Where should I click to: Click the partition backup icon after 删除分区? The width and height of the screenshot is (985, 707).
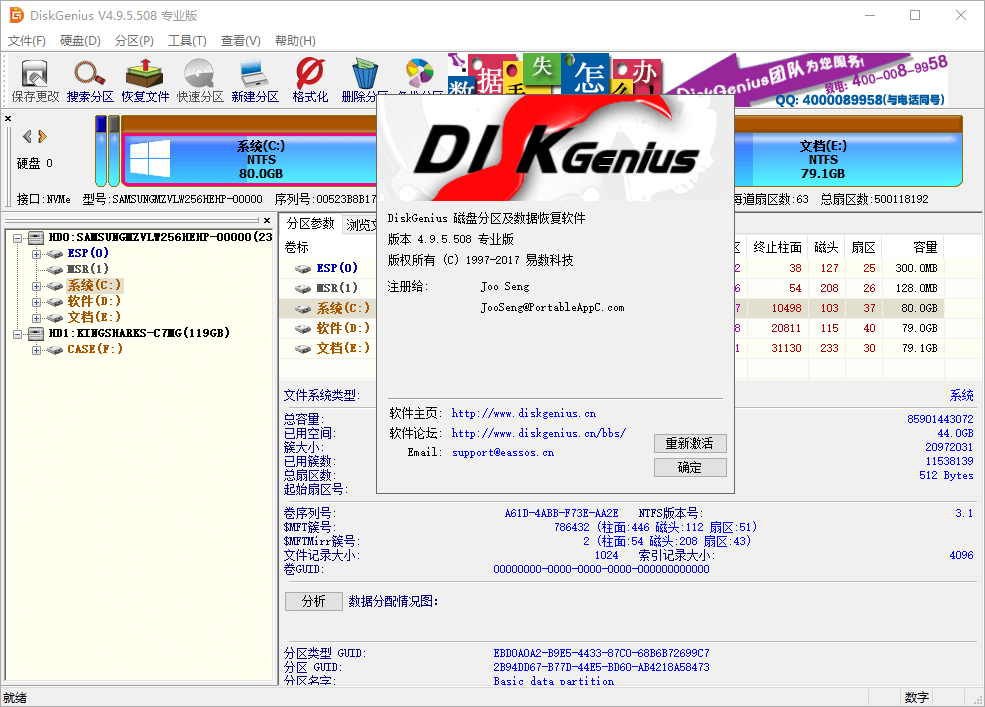[418, 72]
